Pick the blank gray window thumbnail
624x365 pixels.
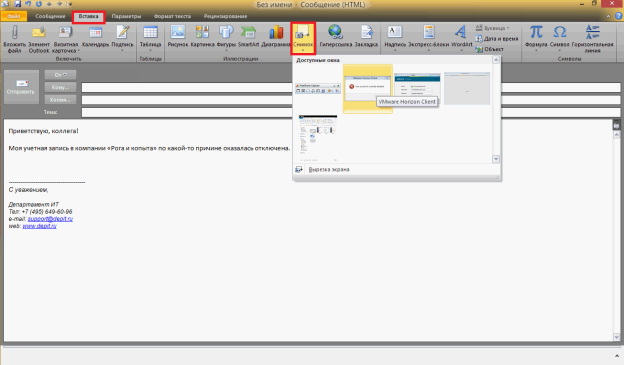click(x=467, y=88)
